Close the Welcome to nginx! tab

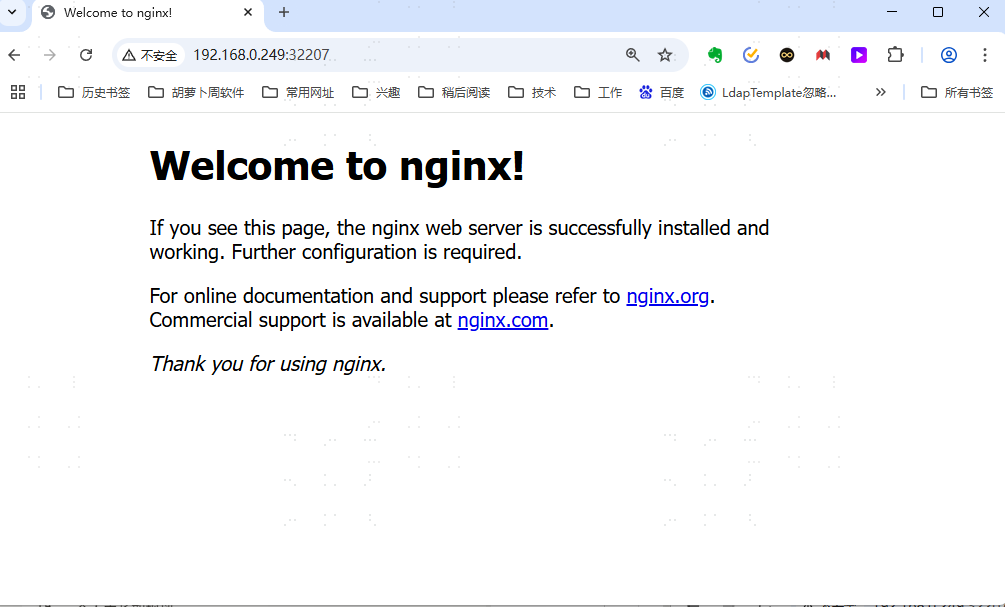point(248,12)
